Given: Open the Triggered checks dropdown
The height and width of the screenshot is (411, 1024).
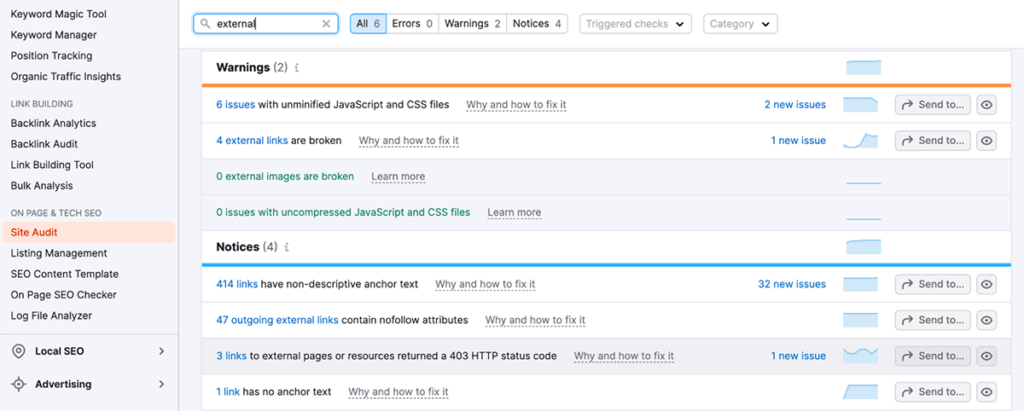Looking at the screenshot, I should pyautogui.click(x=635, y=24).
